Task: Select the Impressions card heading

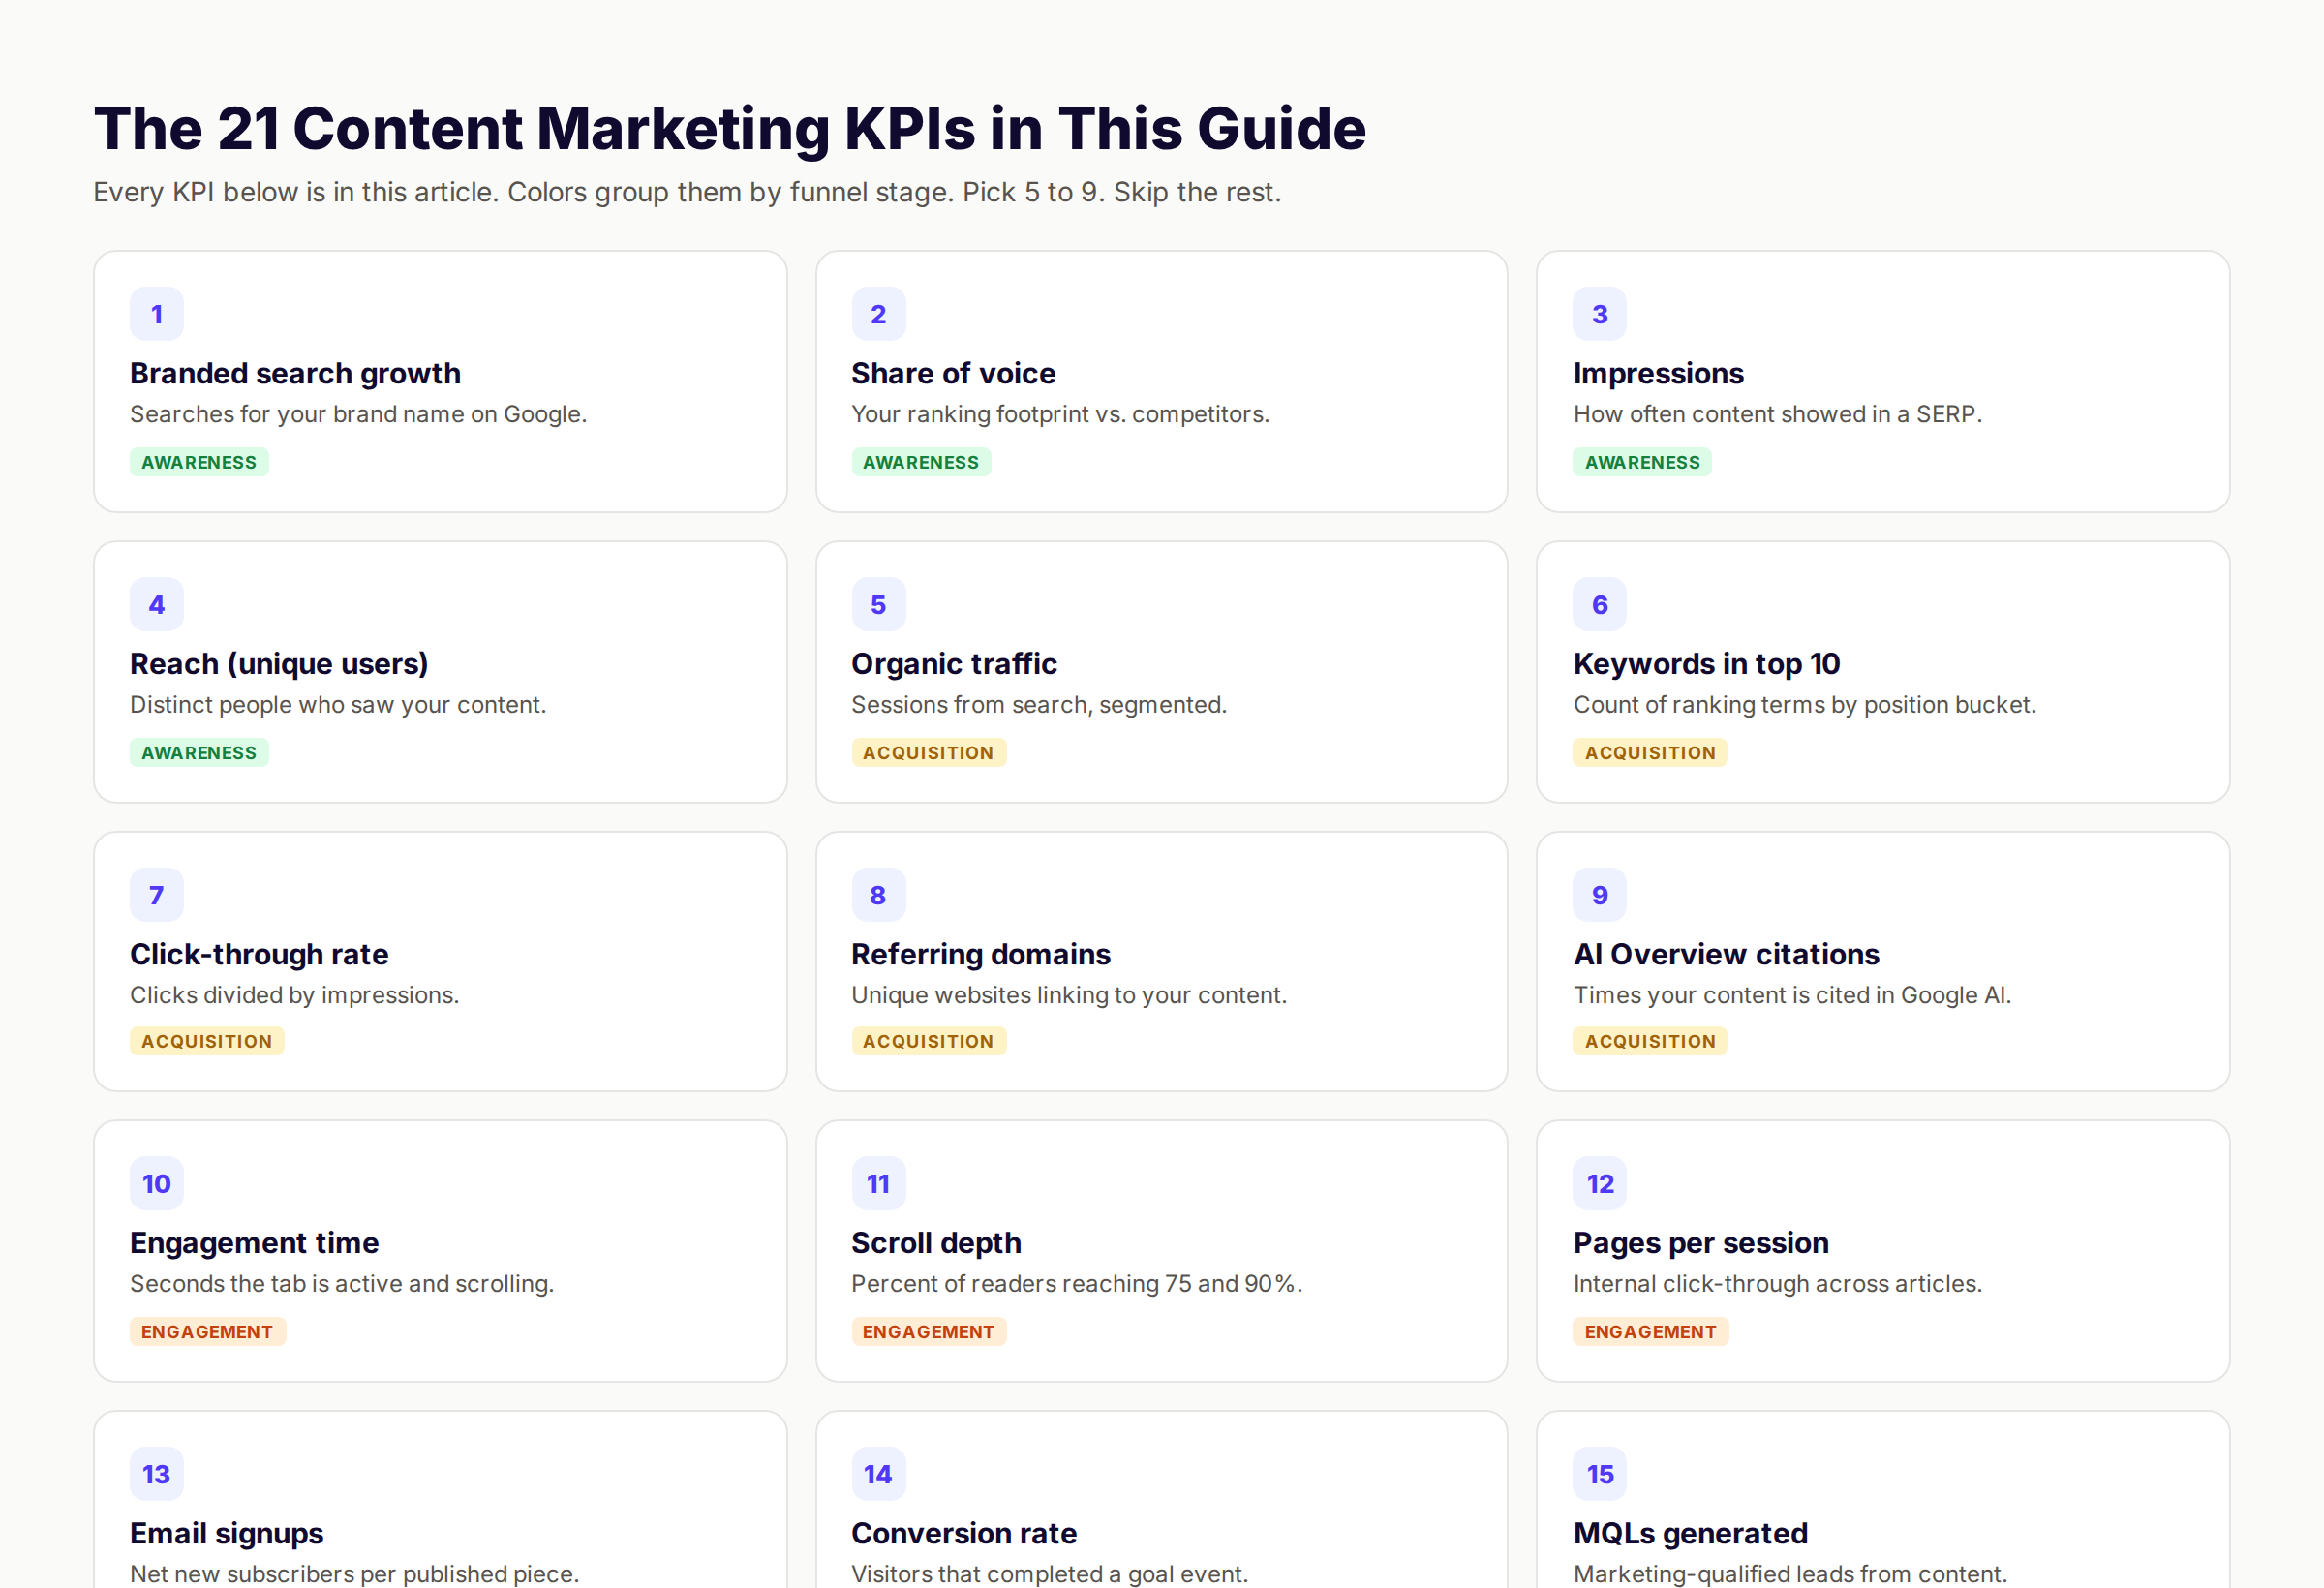Action: tap(1658, 373)
